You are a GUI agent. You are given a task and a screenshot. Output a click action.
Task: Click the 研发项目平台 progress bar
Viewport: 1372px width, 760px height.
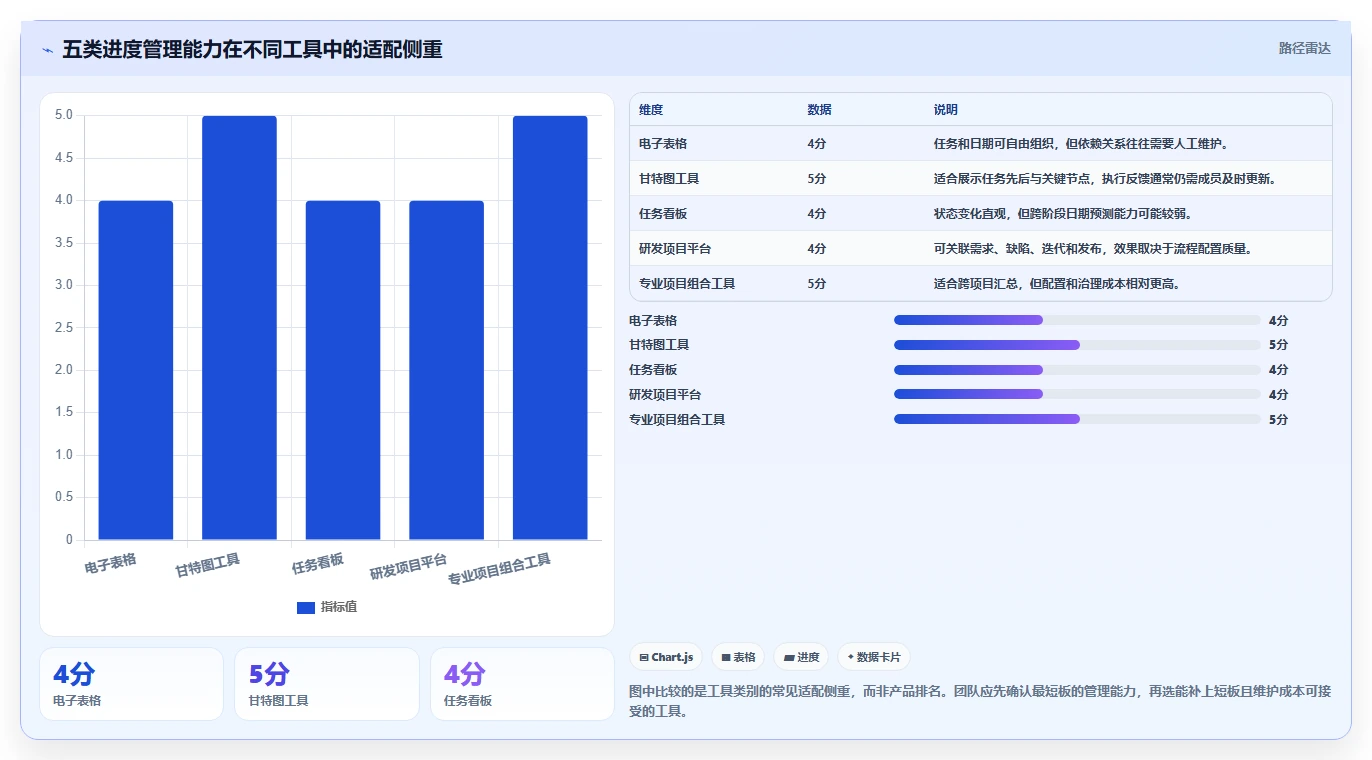[x=1077, y=394]
